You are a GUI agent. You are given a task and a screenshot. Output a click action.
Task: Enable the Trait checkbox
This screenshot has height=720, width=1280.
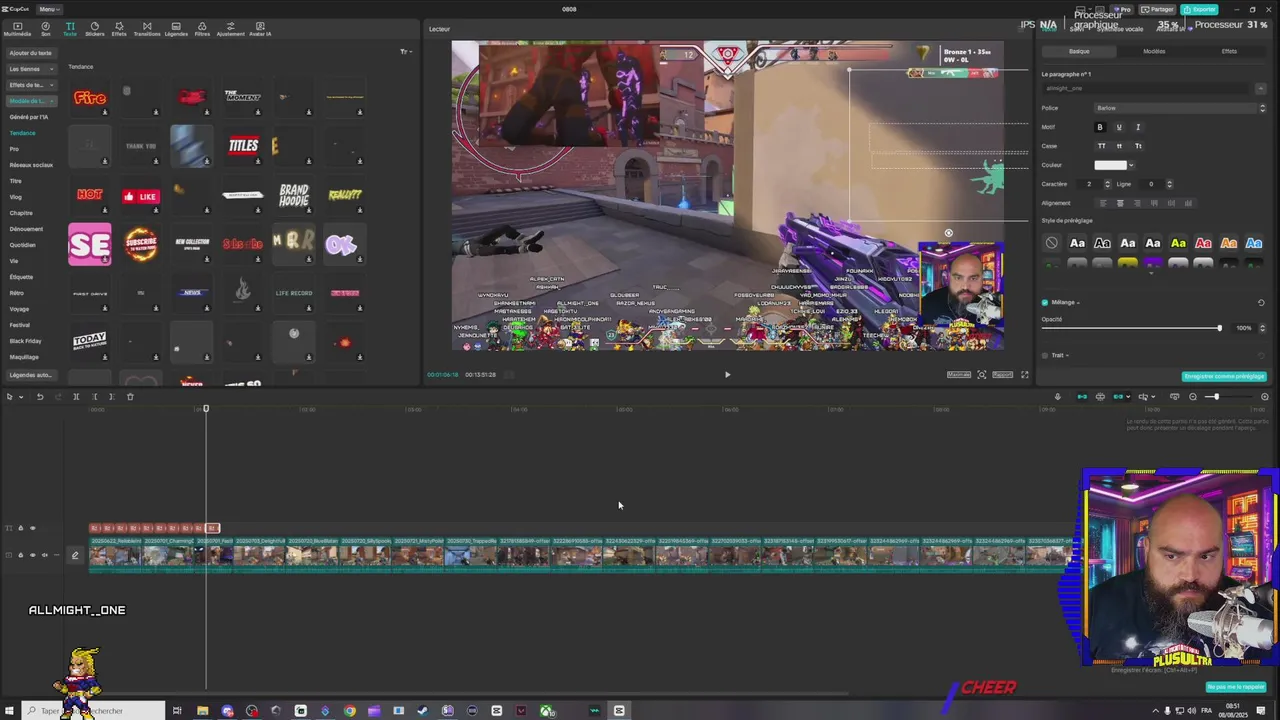pyautogui.click(x=1045, y=355)
